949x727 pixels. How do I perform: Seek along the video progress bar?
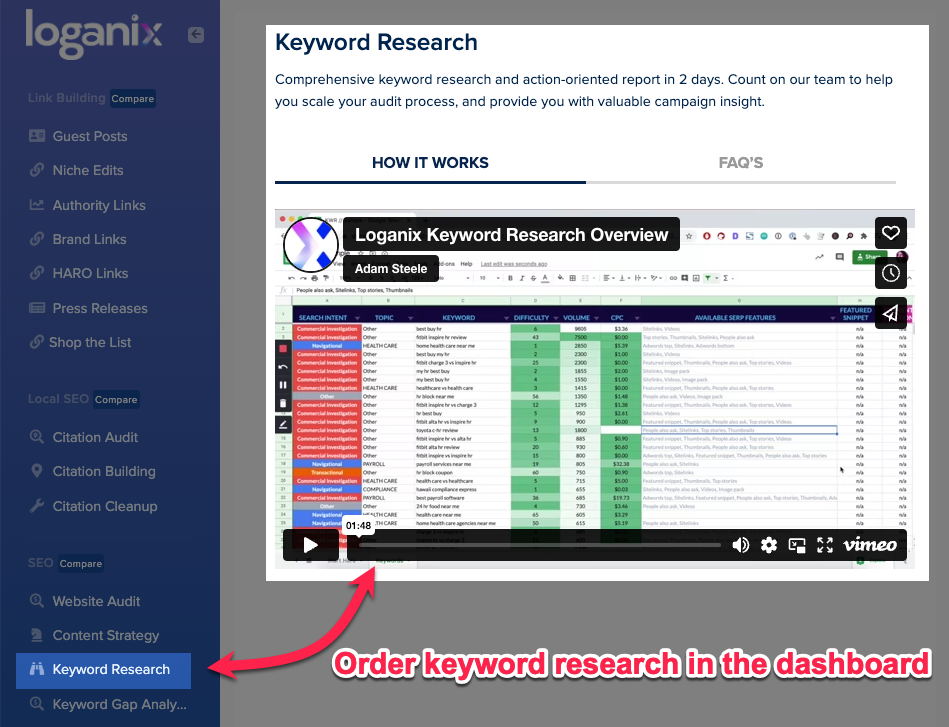point(539,545)
